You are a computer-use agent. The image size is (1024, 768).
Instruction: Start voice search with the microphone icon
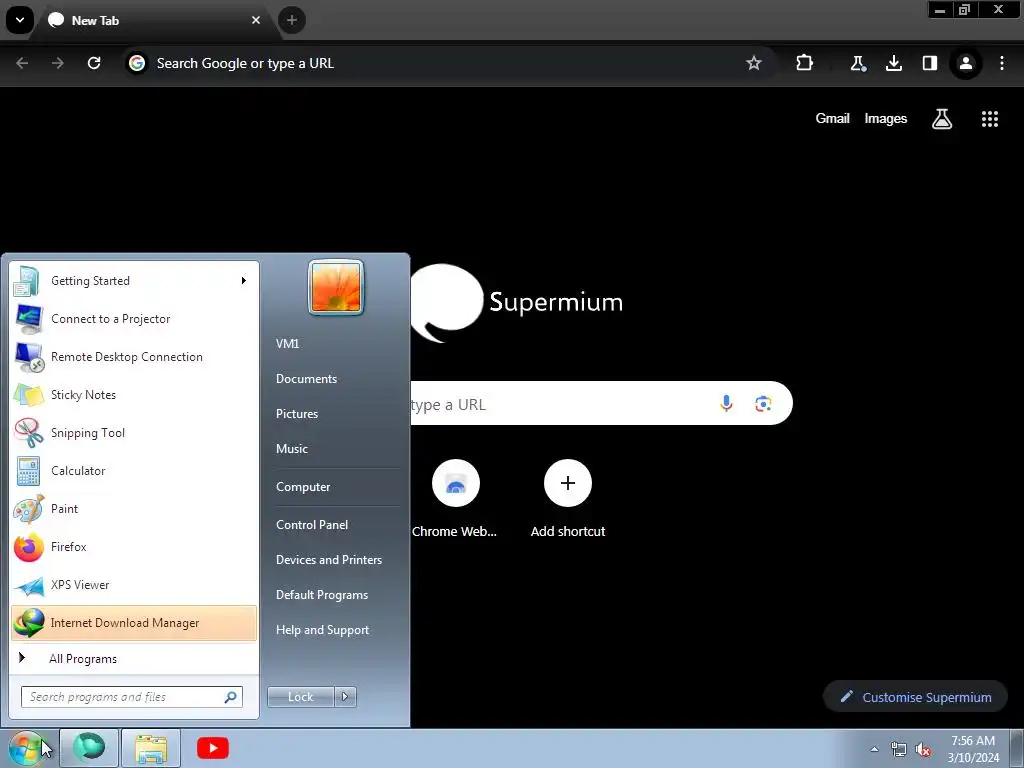click(x=726, y=404)
